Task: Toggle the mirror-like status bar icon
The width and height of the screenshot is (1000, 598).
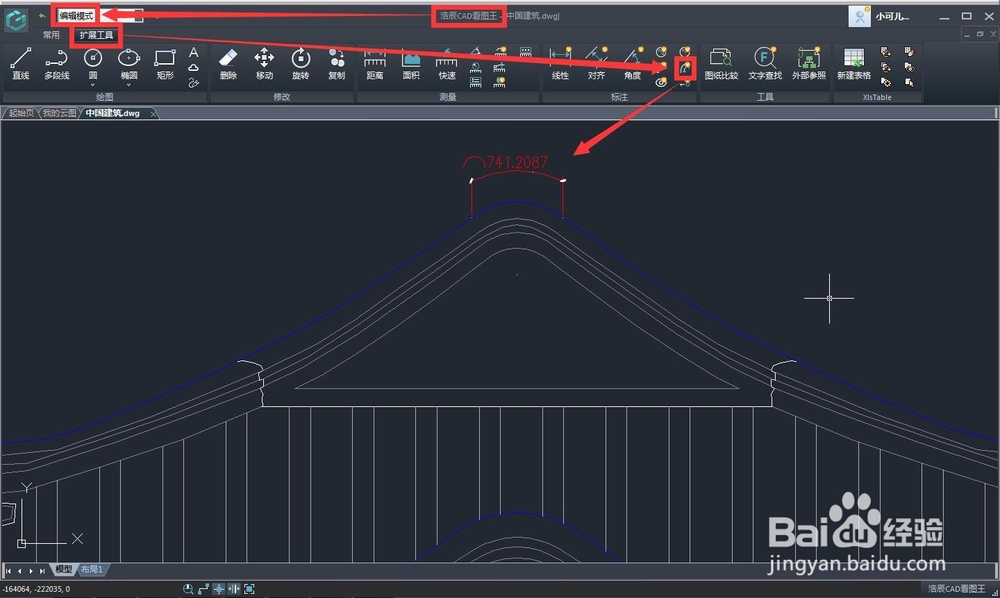Action: click(234, 589)
